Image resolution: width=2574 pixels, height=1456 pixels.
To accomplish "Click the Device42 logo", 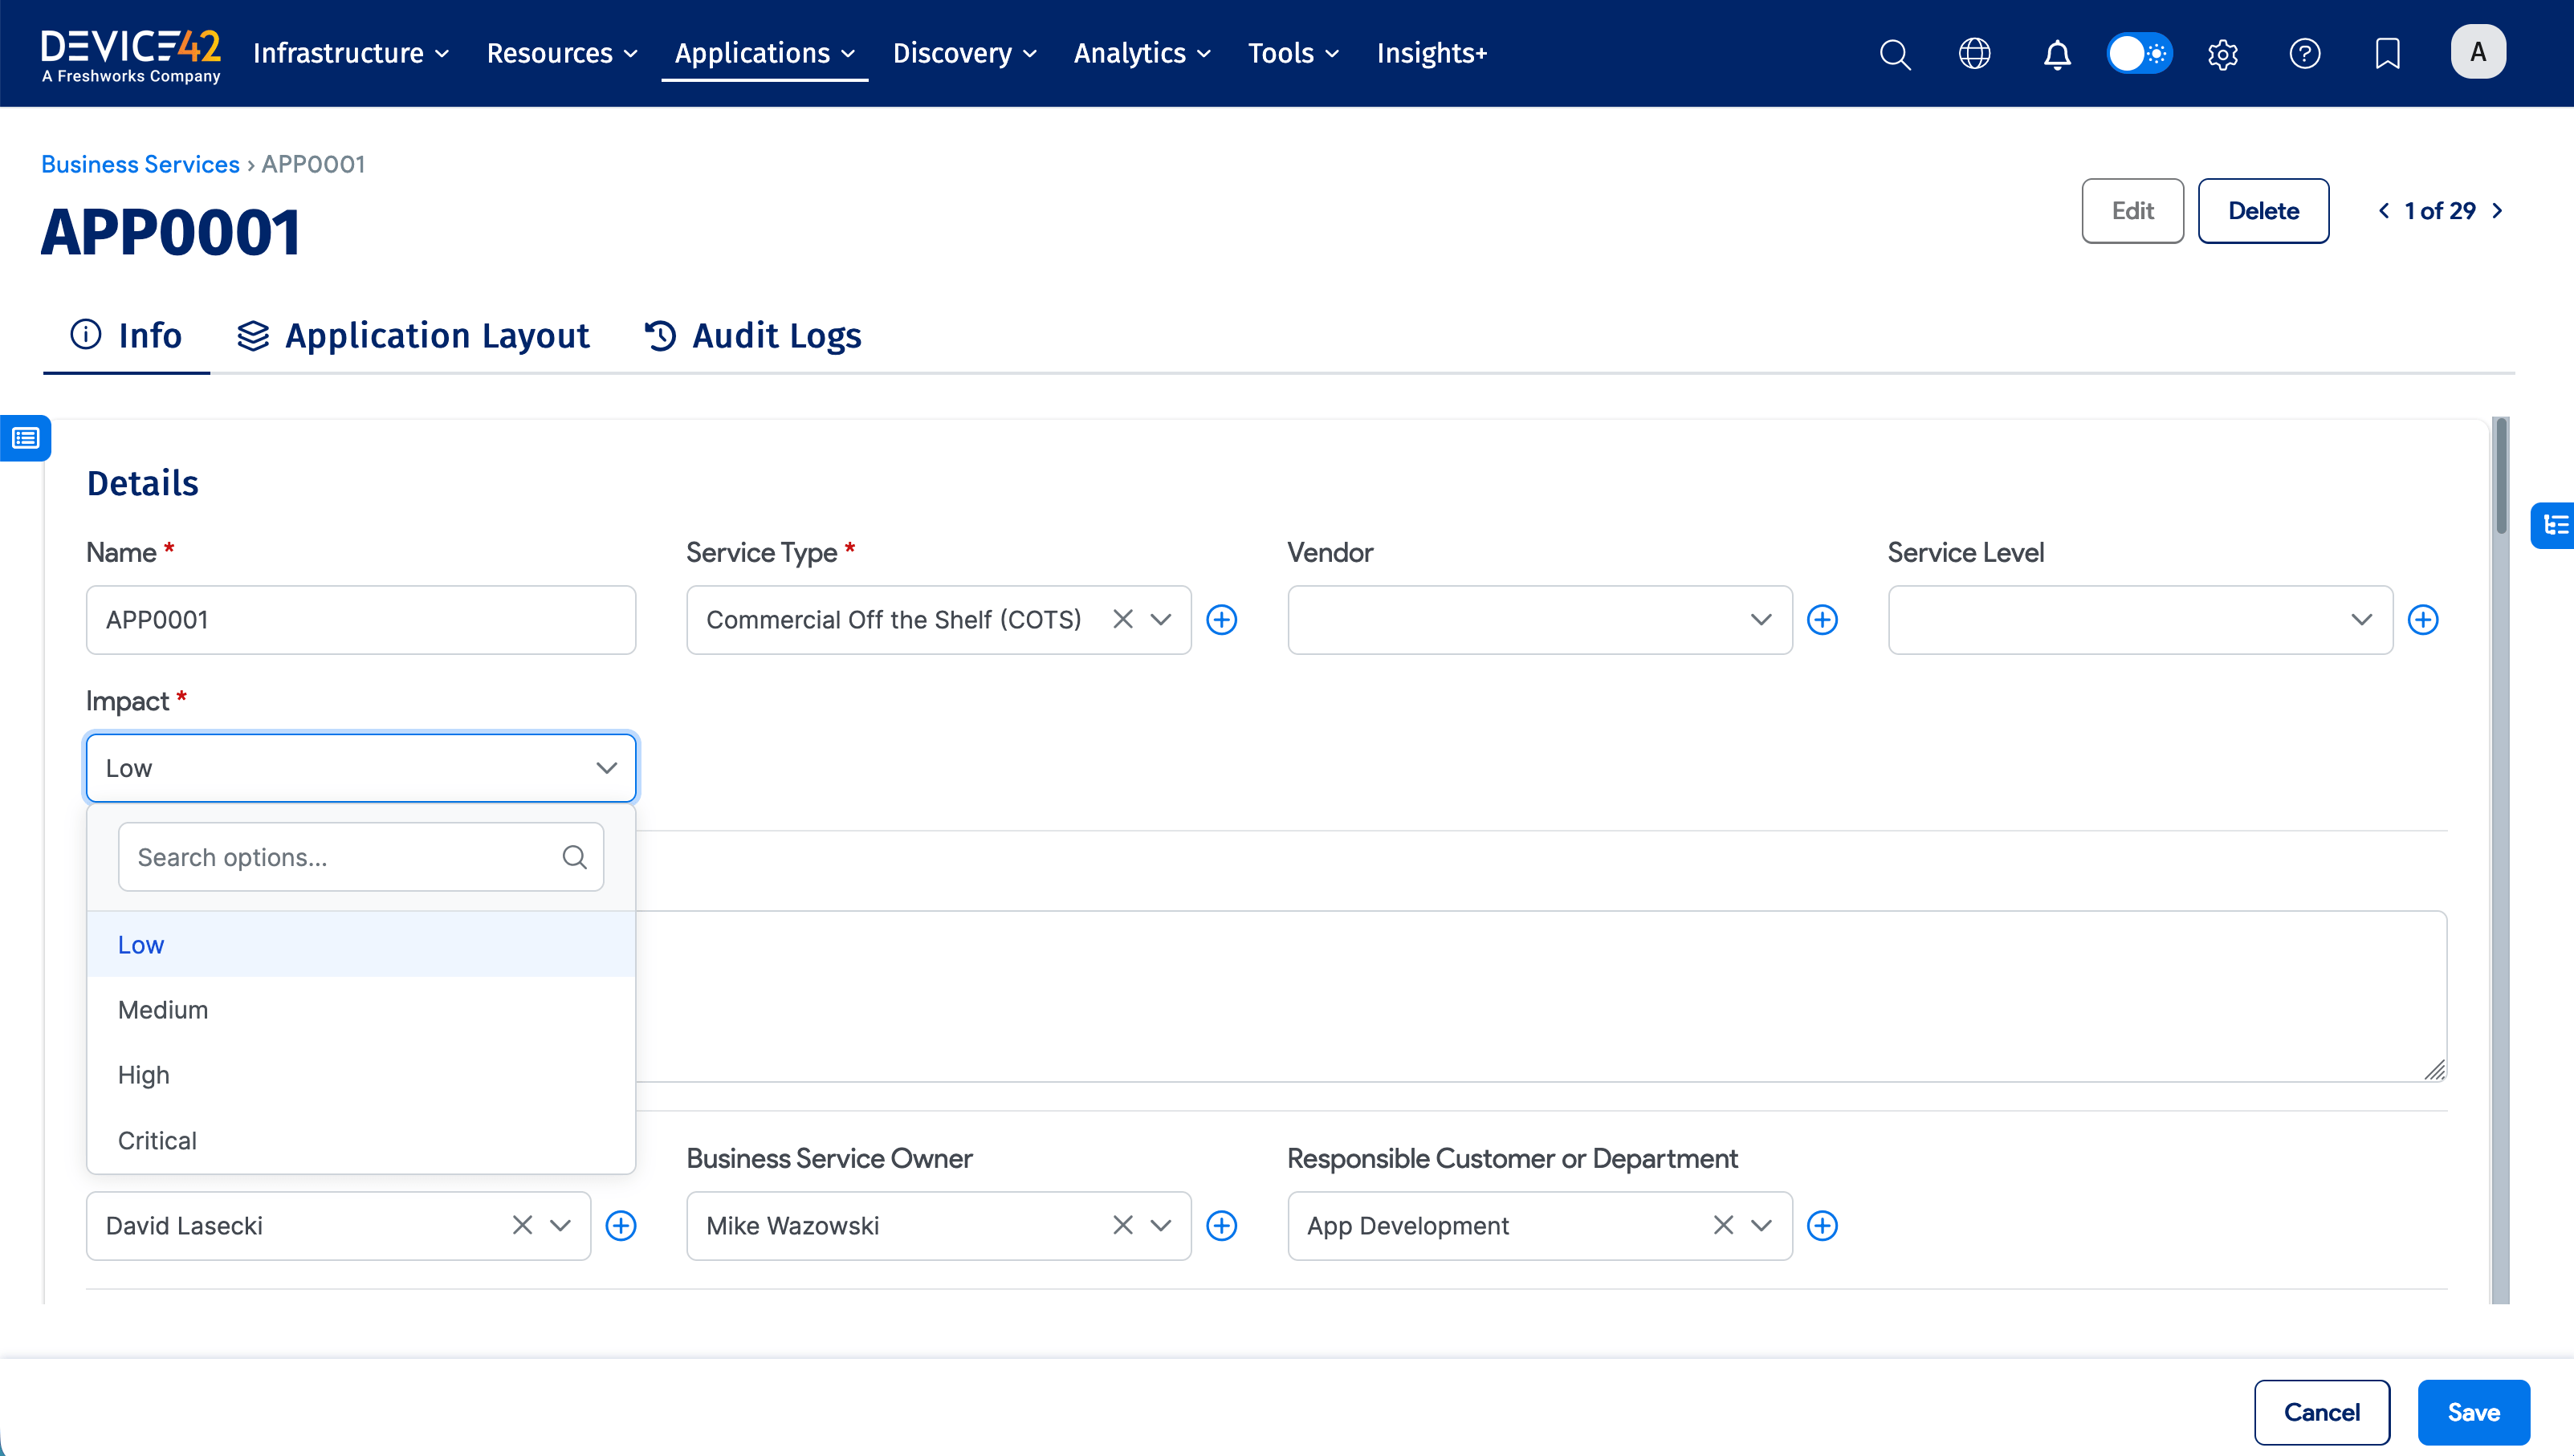I will pos(131,55).
